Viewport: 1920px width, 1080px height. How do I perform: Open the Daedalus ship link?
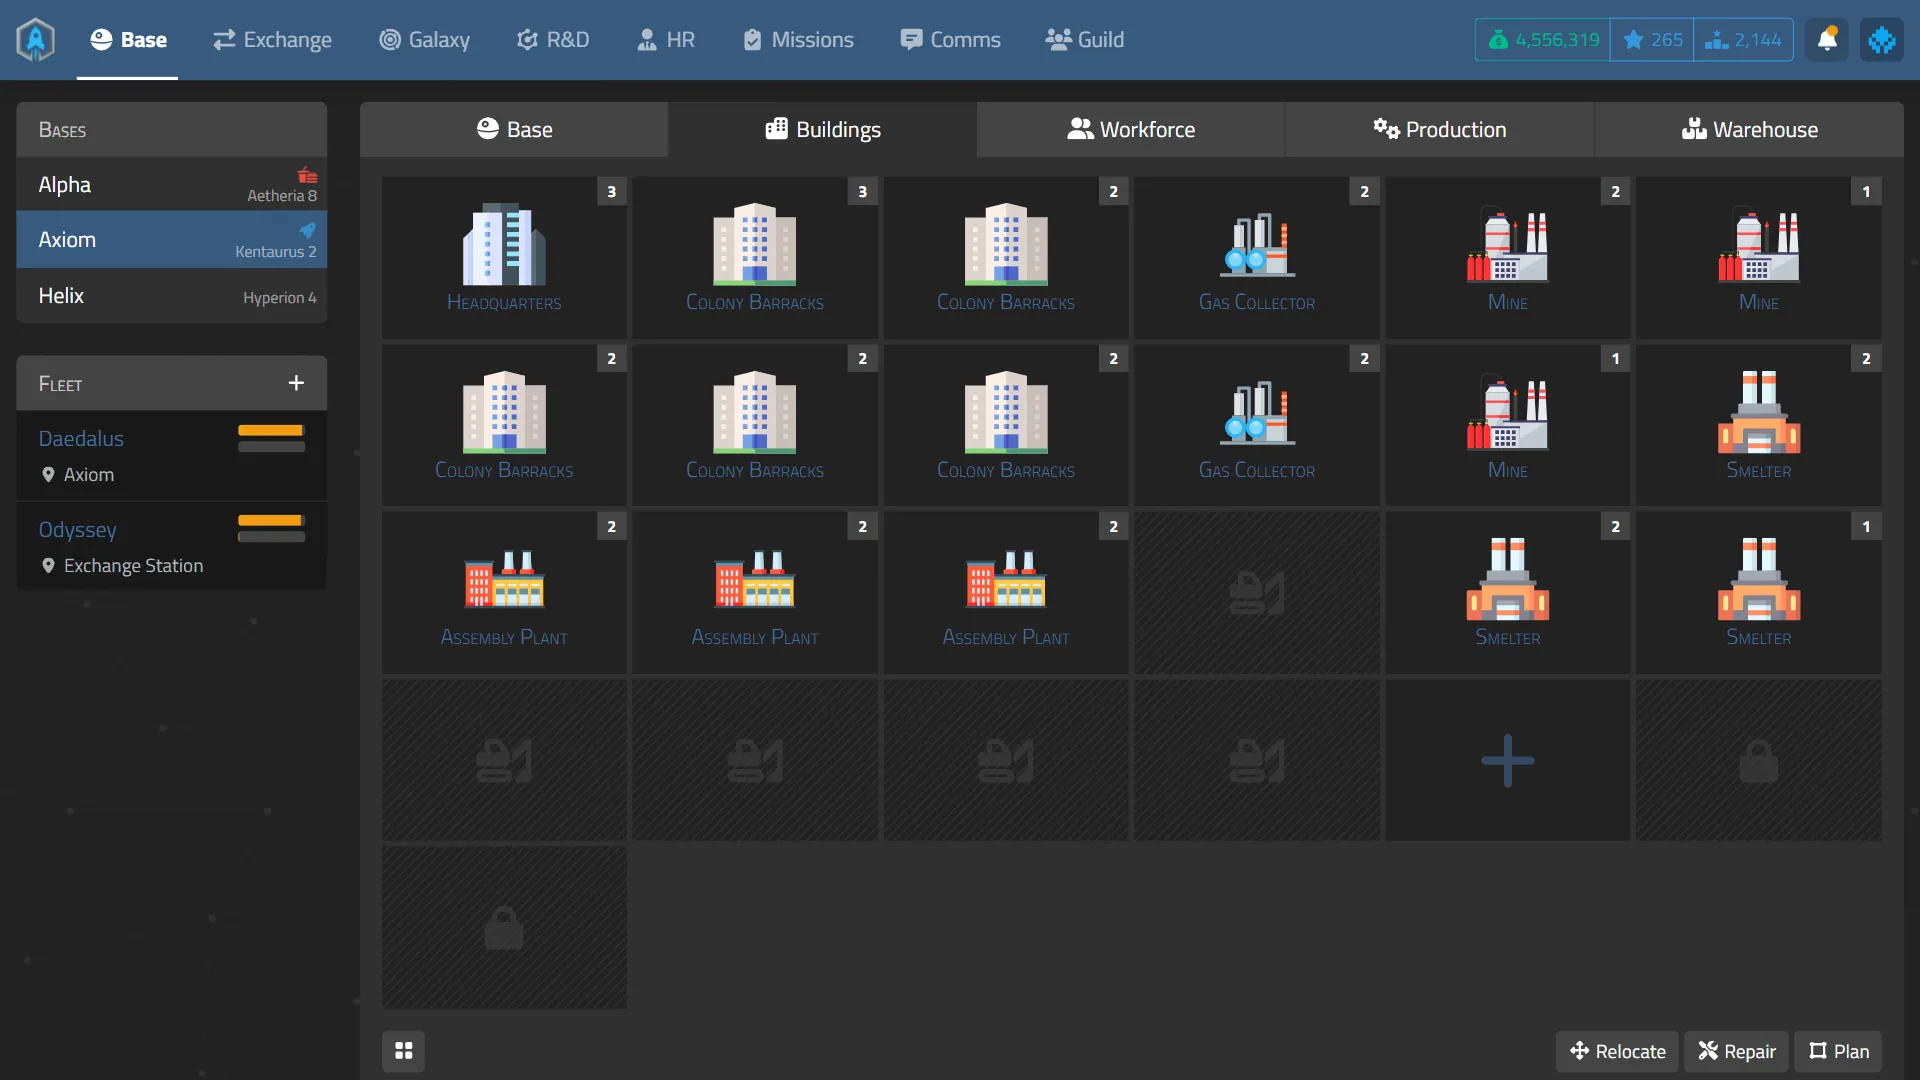click(81, 438)
